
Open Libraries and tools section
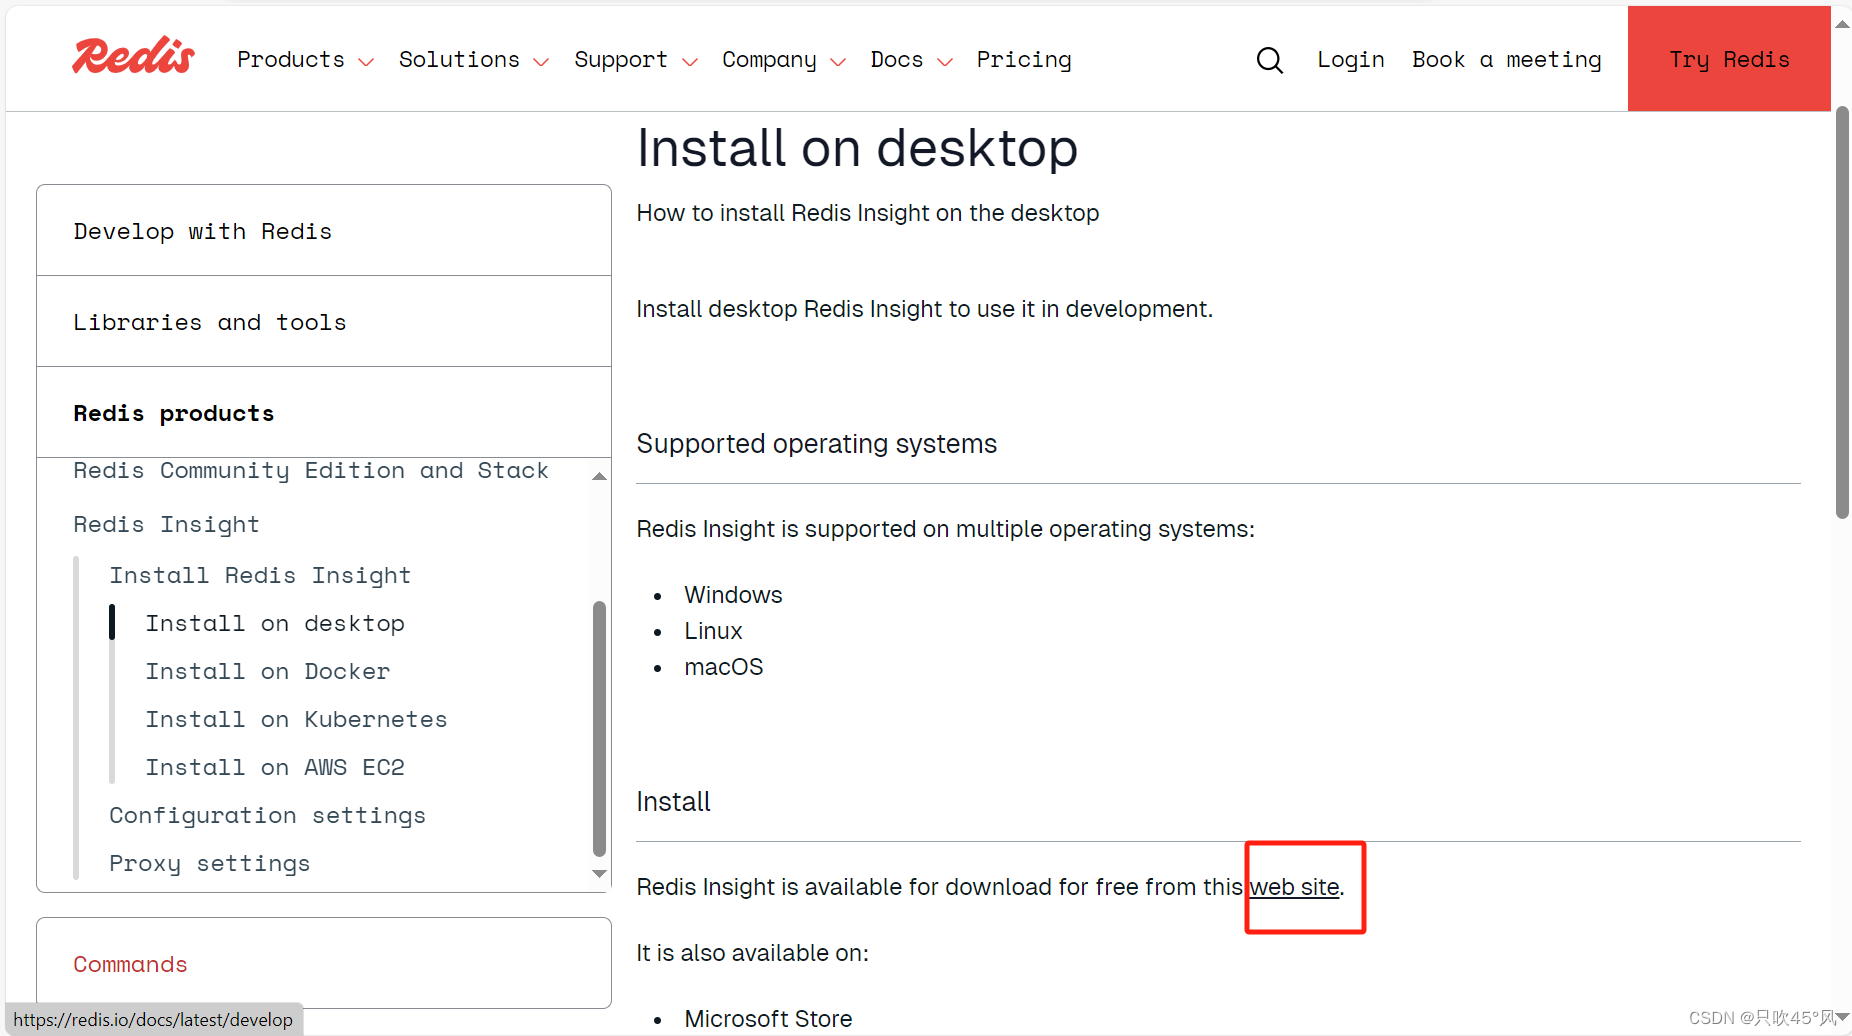(x=324, y=322)
